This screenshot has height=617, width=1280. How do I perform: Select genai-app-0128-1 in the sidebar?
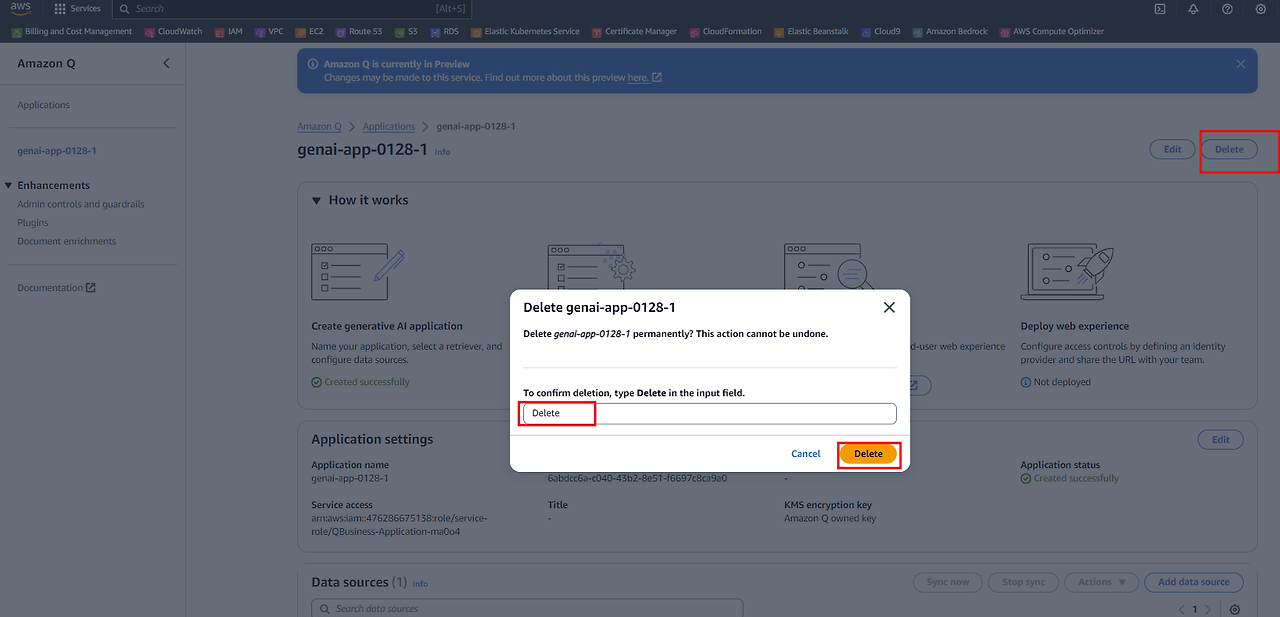[x=57, y=151]
